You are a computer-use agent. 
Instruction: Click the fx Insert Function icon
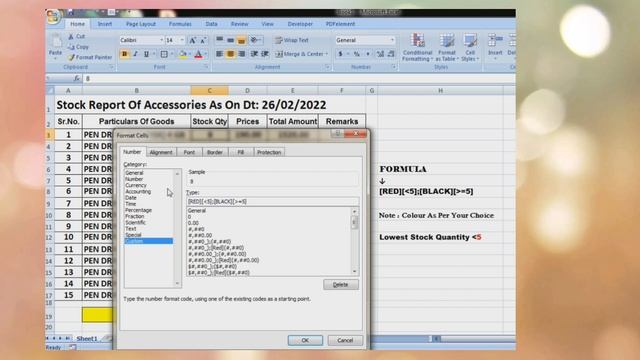(x=77, y=78)
